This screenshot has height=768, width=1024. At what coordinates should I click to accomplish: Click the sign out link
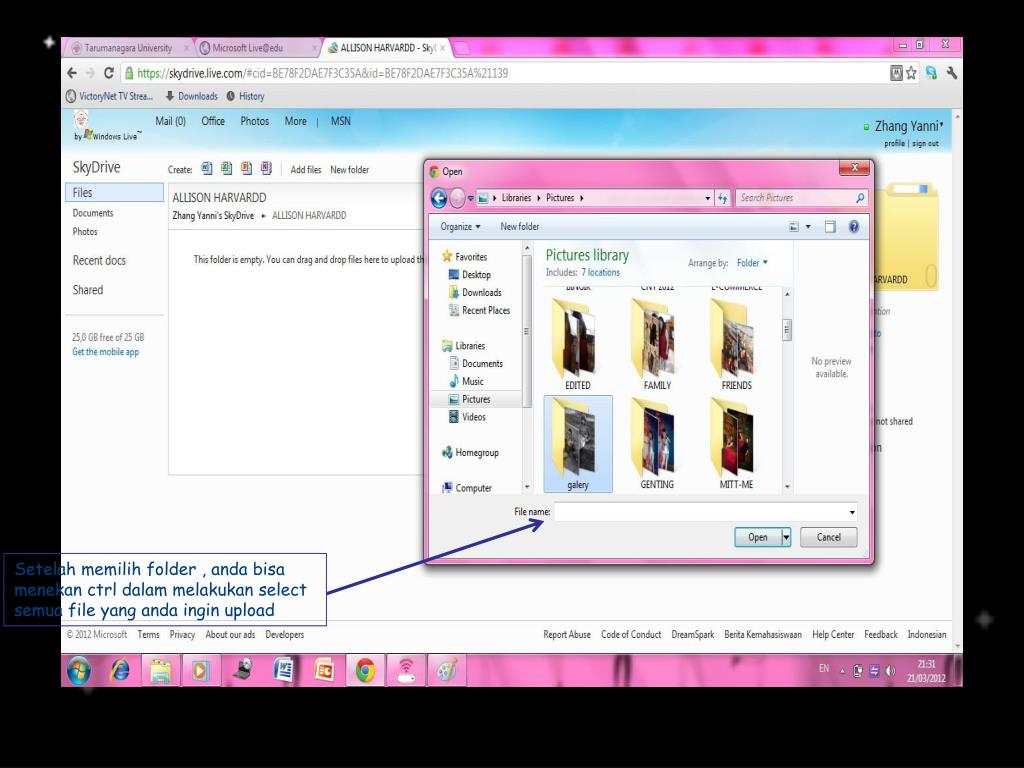point(925,144)
